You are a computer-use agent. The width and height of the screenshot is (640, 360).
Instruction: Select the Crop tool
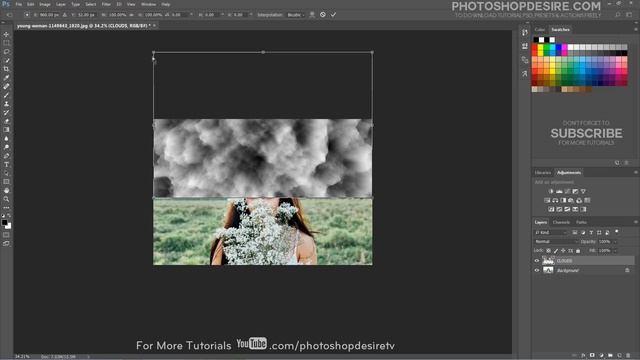[6, 69]
